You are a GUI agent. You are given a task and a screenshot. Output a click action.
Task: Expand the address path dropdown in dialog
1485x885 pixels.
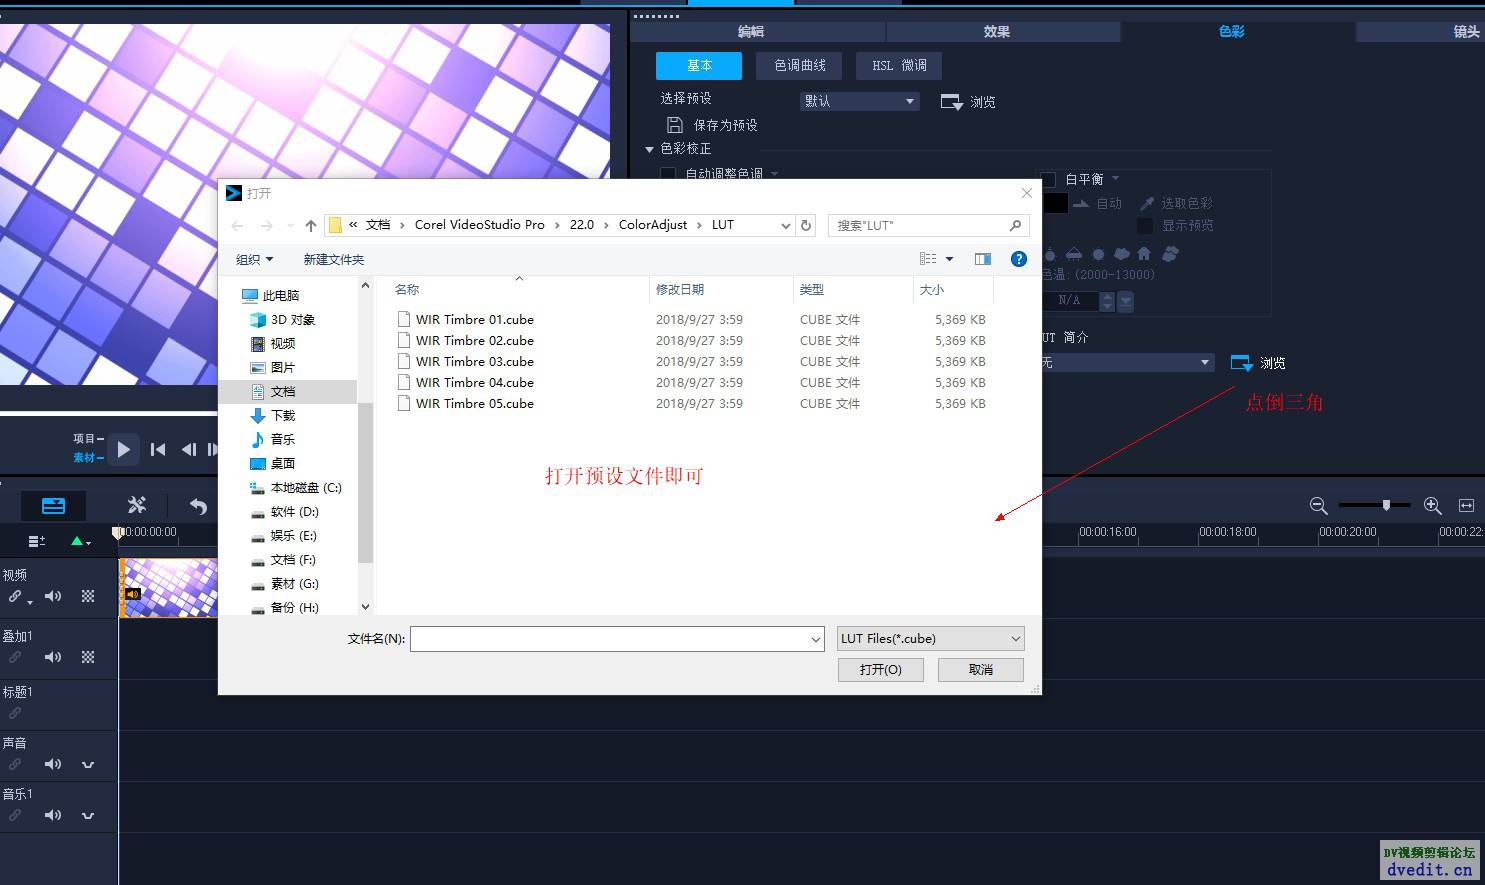click(786, 226)
